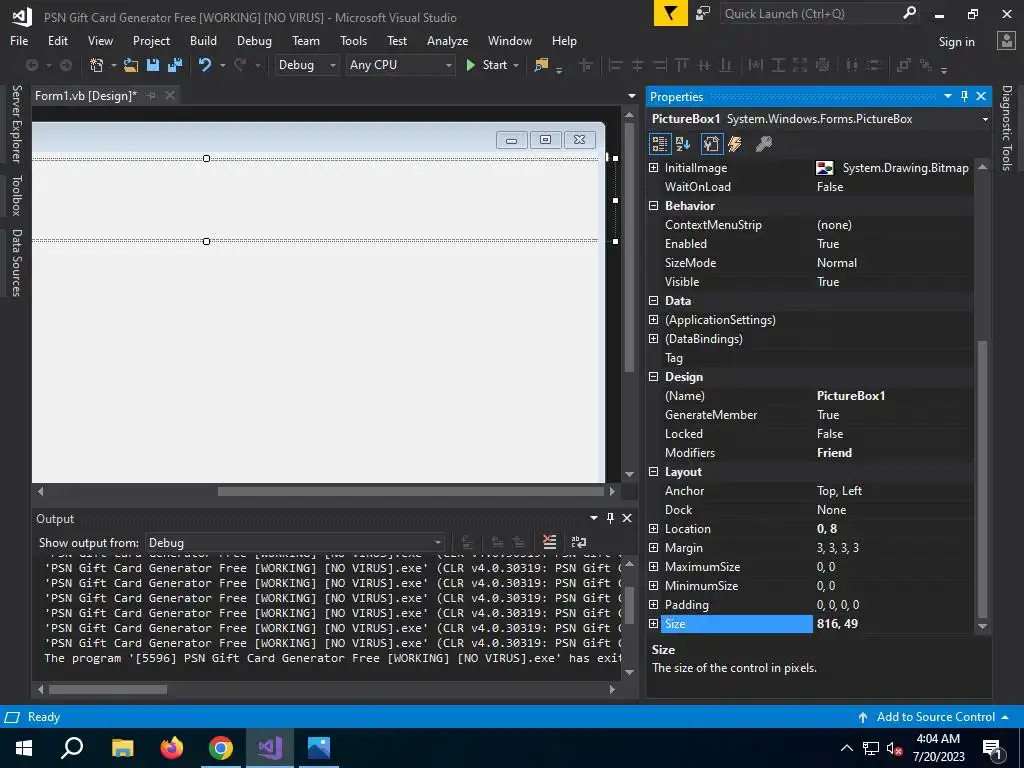This screenshot has height=768, width=1024.
Task: Expand the InitialImage property
Action: [x=654, y=168]
